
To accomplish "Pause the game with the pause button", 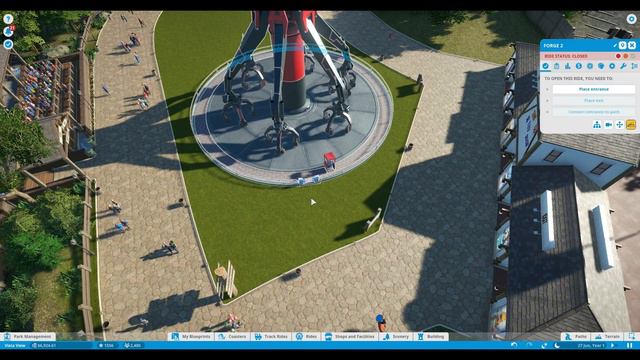I will [629, 345].
